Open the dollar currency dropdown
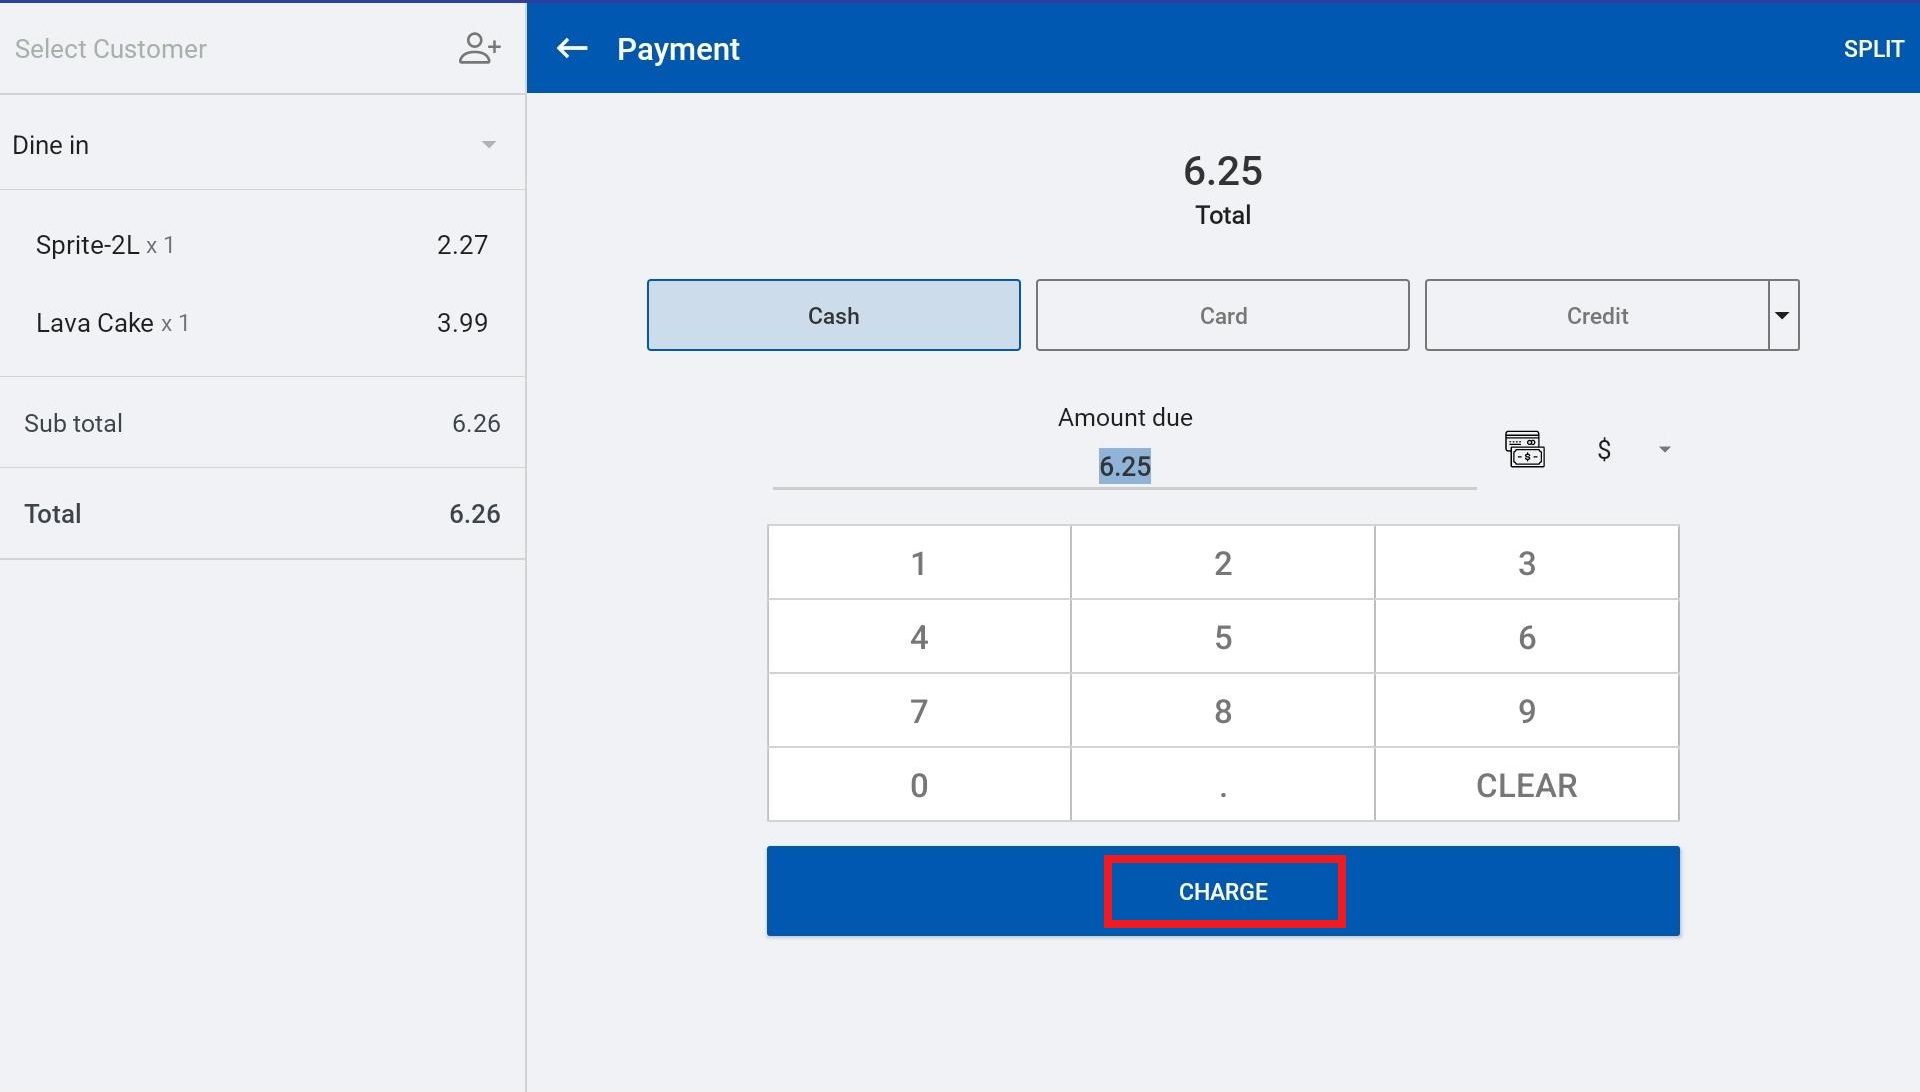Screen dimensions: 1920x1092 (1664, 450)
